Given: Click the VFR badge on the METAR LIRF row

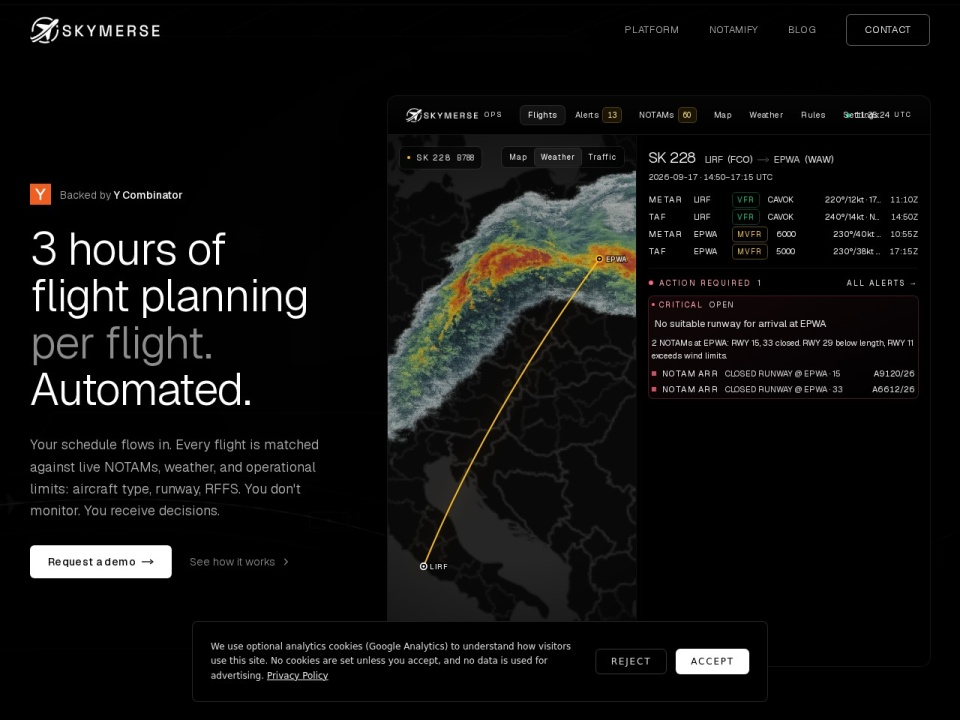Looking at the screenshot, I should [746, 200].
